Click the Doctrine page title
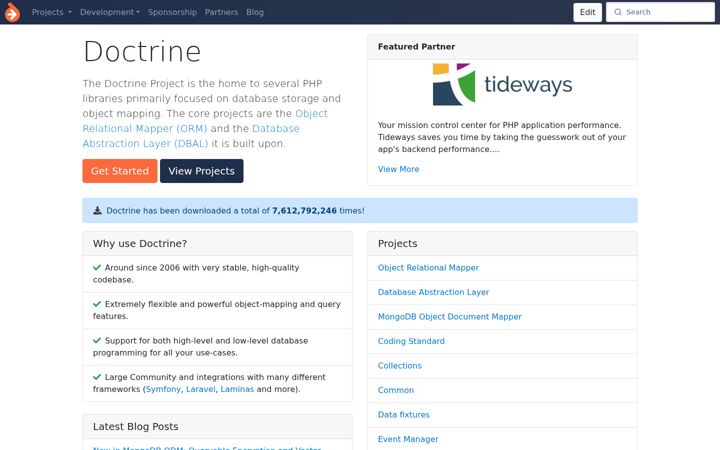 click(142, 51)
